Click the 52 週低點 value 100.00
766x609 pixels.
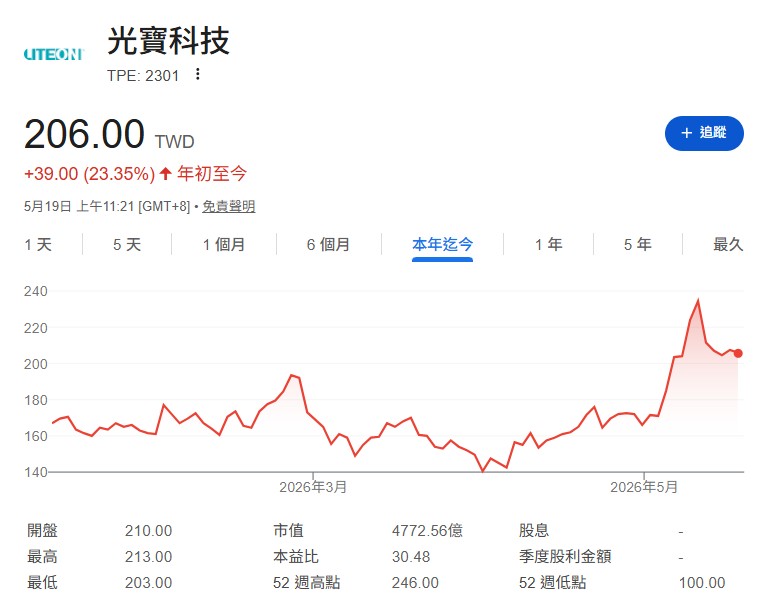pyautogui.click(x=702, y=583)
